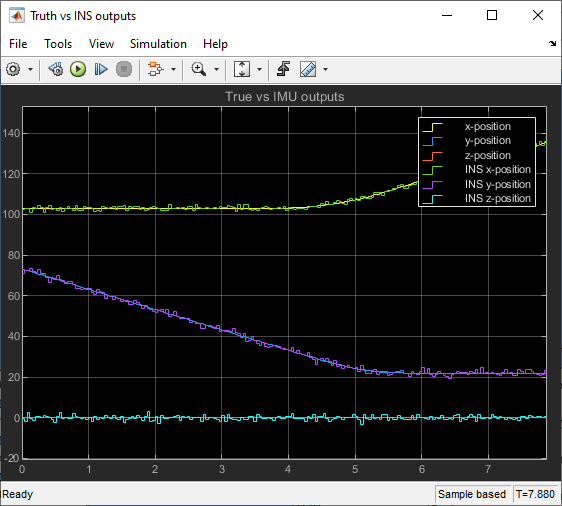
Task: Open the View menu
Action: 101,44
